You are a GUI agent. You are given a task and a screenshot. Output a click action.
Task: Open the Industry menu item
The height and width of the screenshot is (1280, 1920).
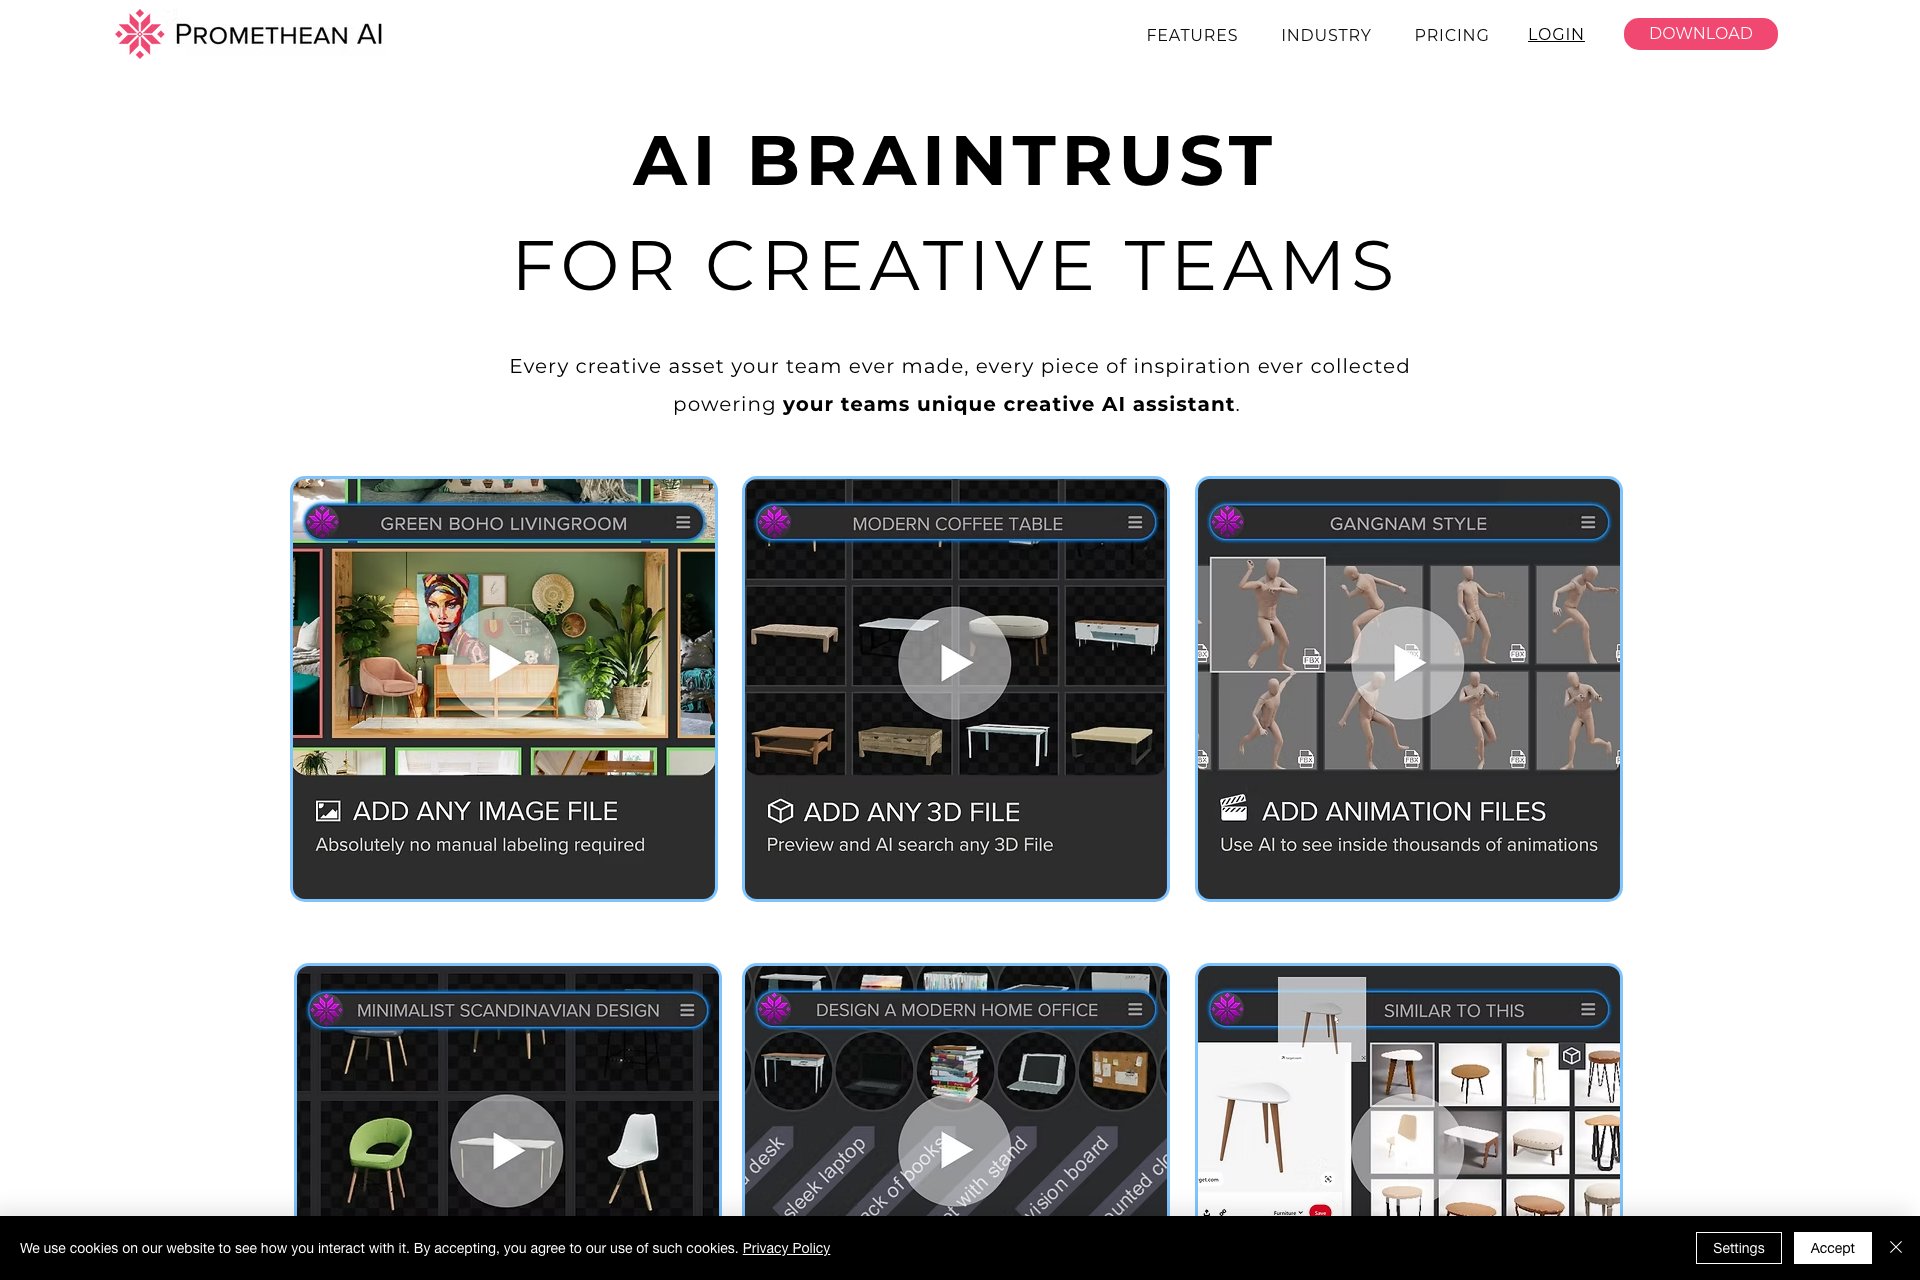point(1326,35)
